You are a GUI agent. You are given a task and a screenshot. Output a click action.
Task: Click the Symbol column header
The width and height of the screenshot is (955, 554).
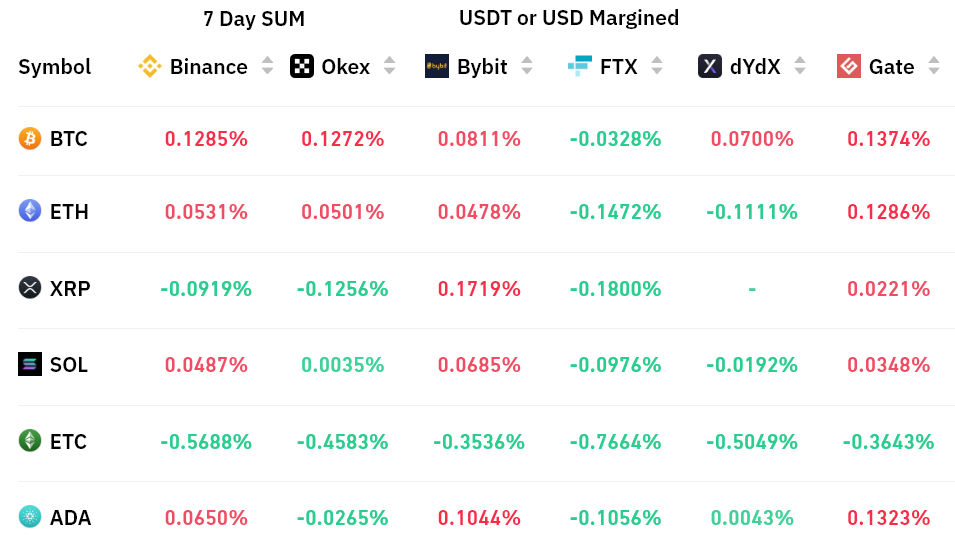tap(55, 67)
